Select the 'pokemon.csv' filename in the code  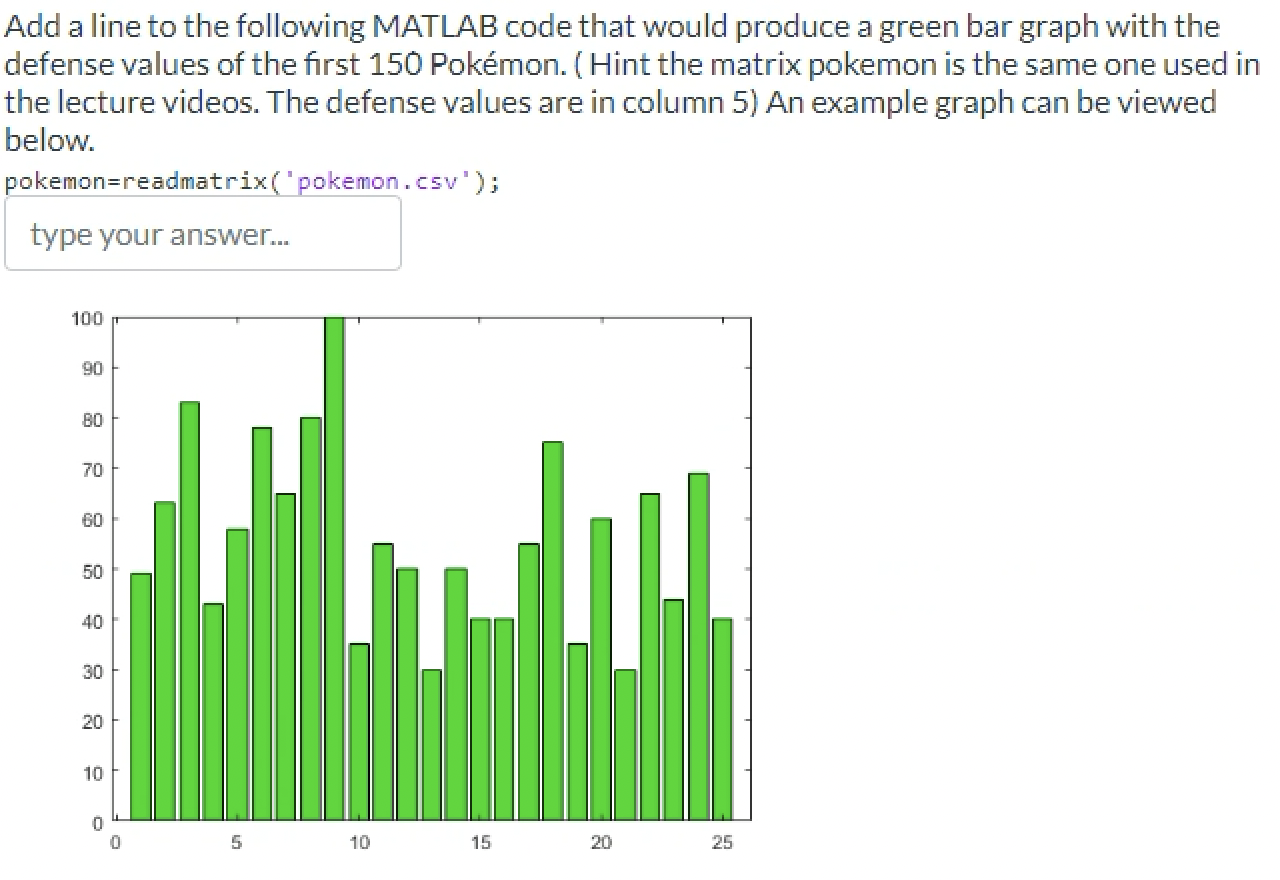coord(385,181)
